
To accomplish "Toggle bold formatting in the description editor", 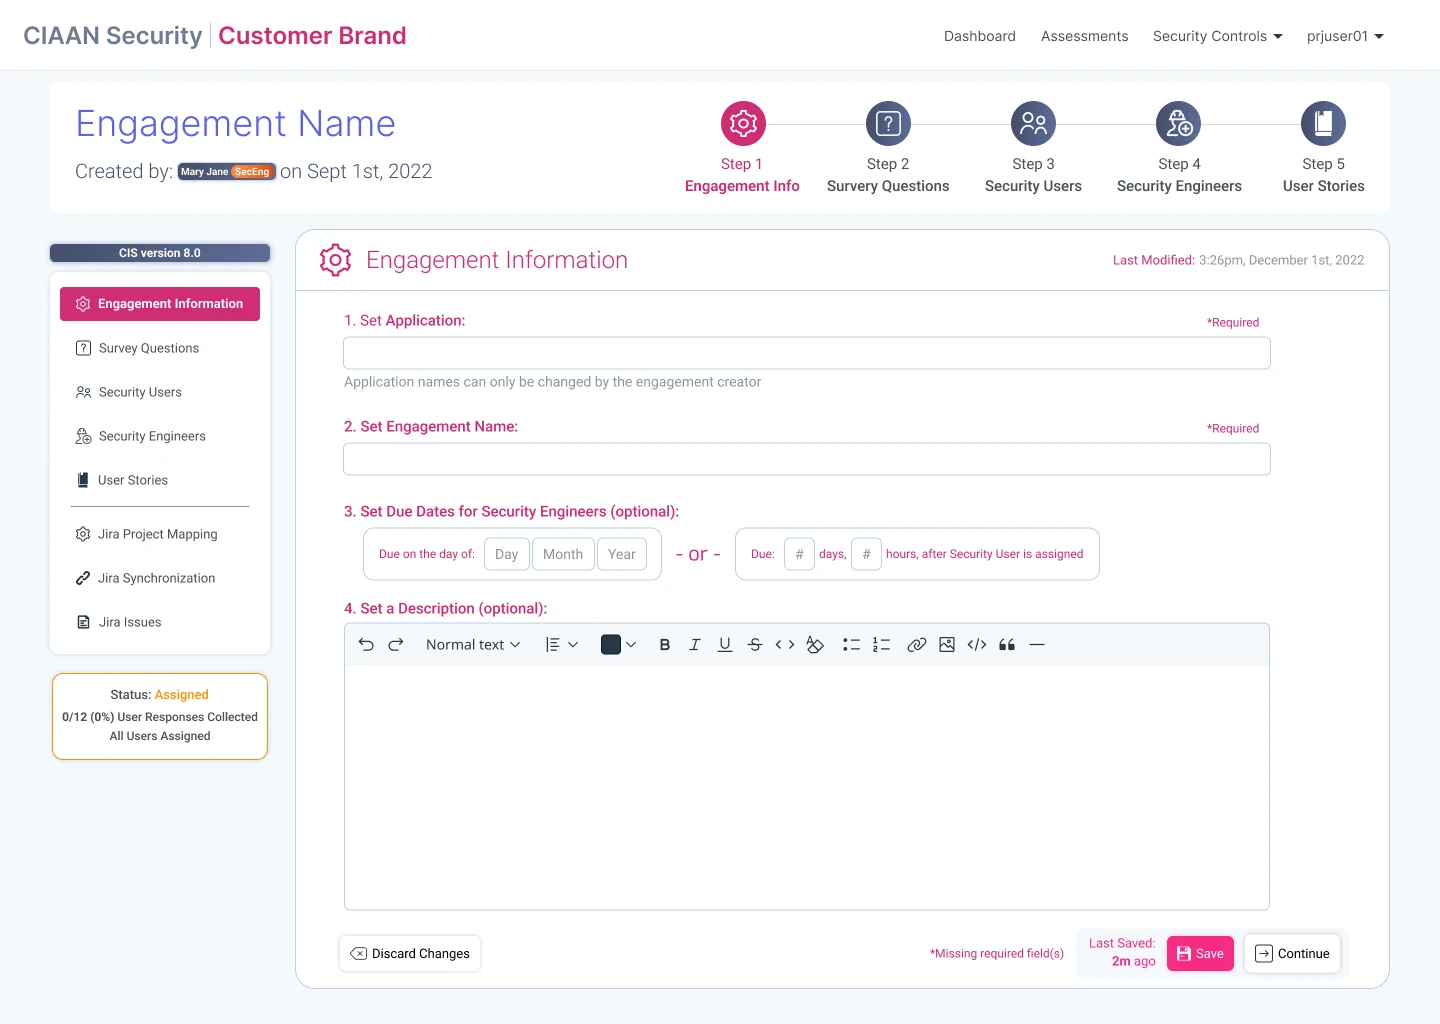I will (665, 645).
